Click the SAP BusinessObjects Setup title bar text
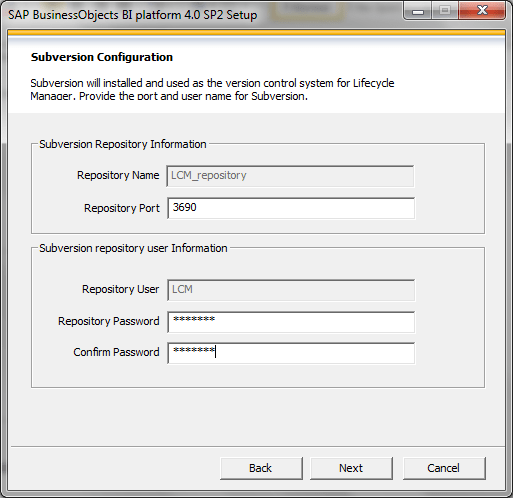This screenshot has height=498, width=513. [x=133, y=15]
